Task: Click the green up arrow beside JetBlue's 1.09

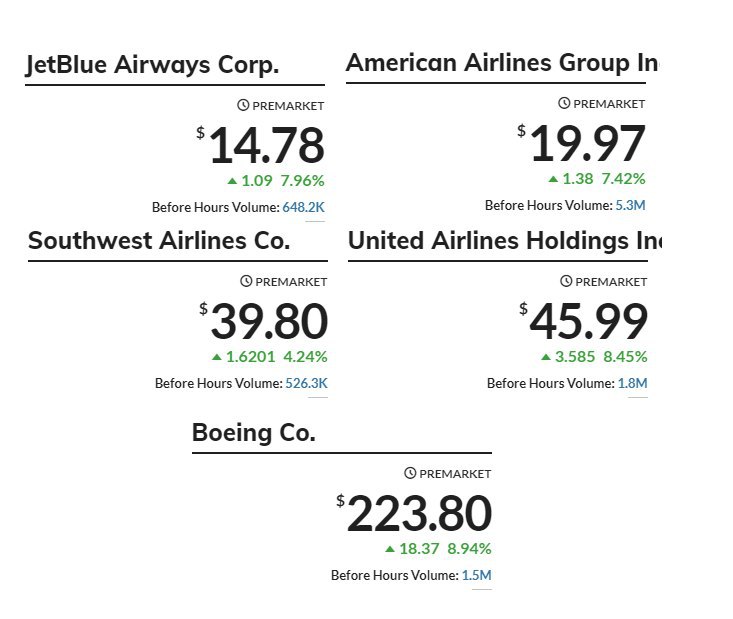Action: click(x=232, y=181)
